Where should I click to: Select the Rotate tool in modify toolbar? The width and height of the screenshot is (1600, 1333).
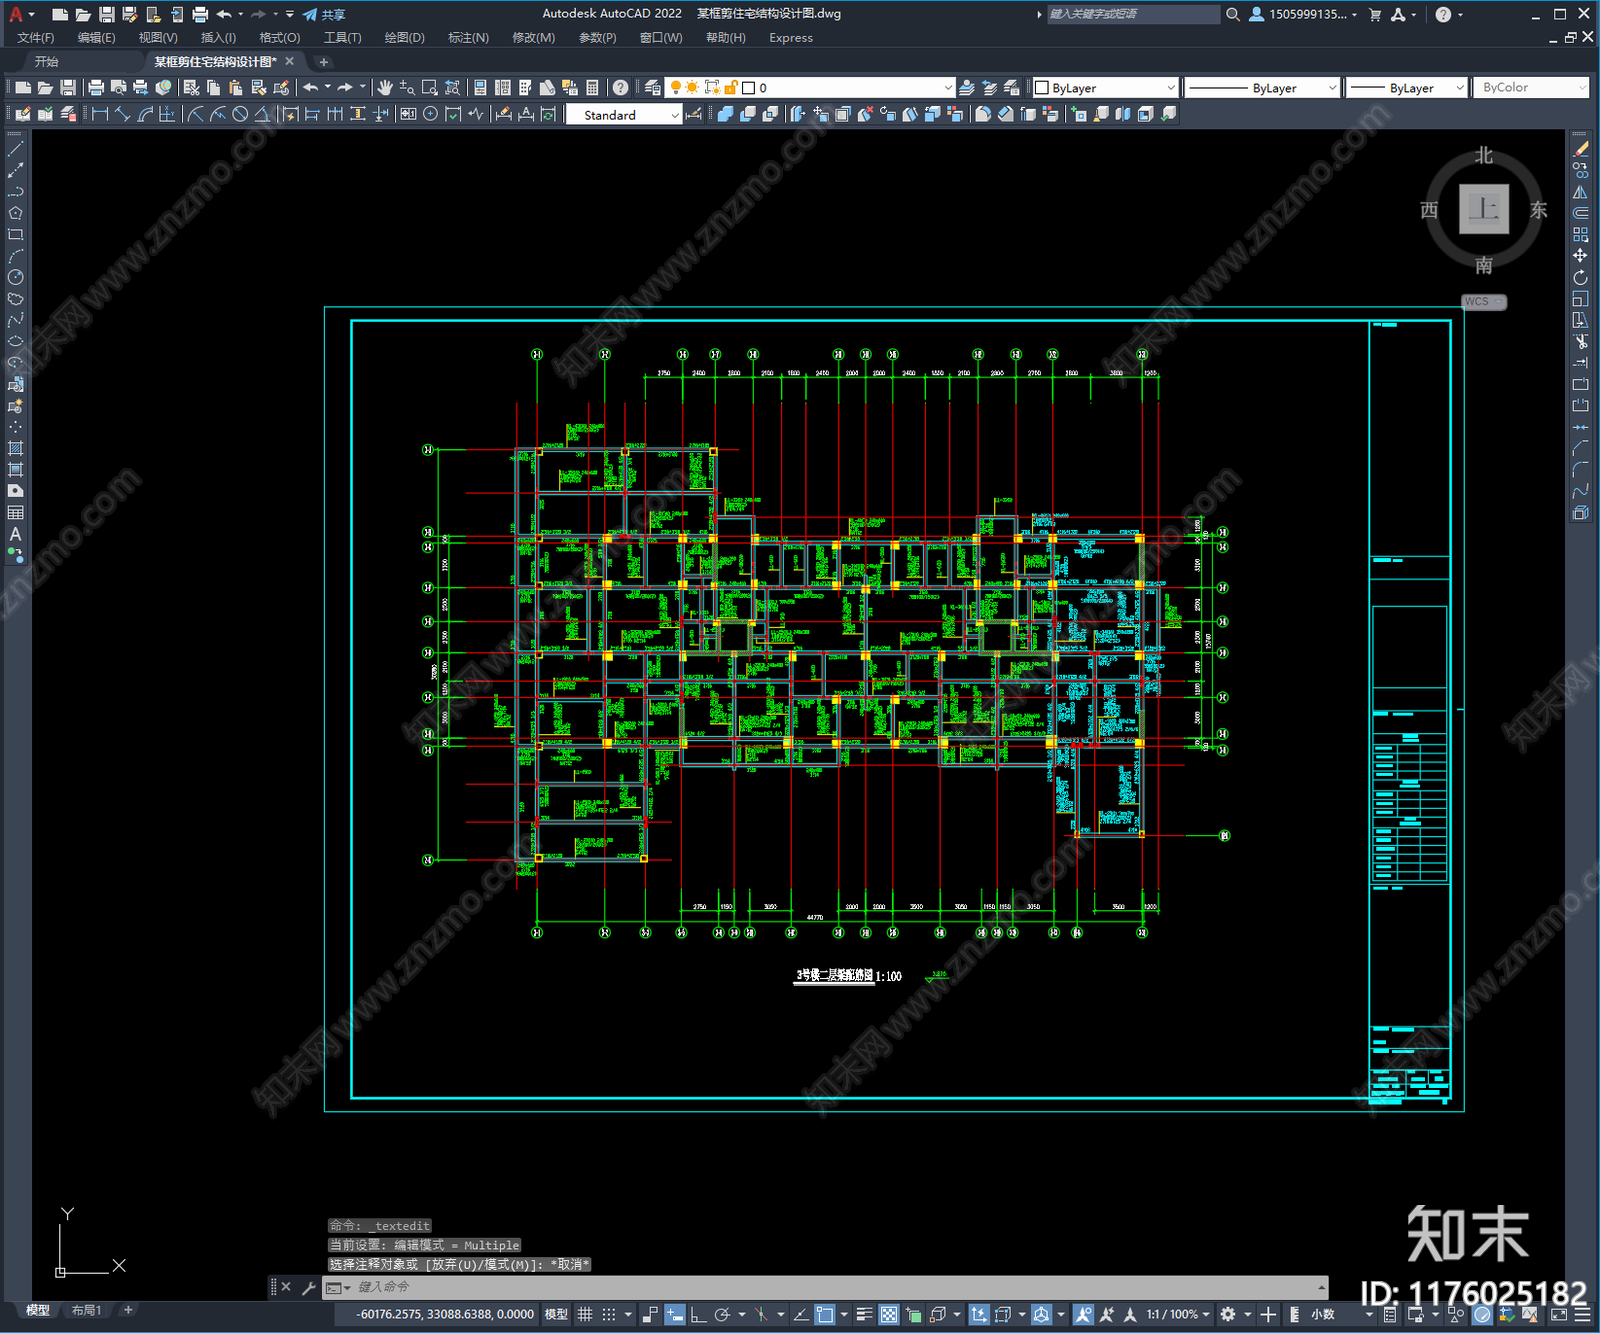click(1580, 277)
